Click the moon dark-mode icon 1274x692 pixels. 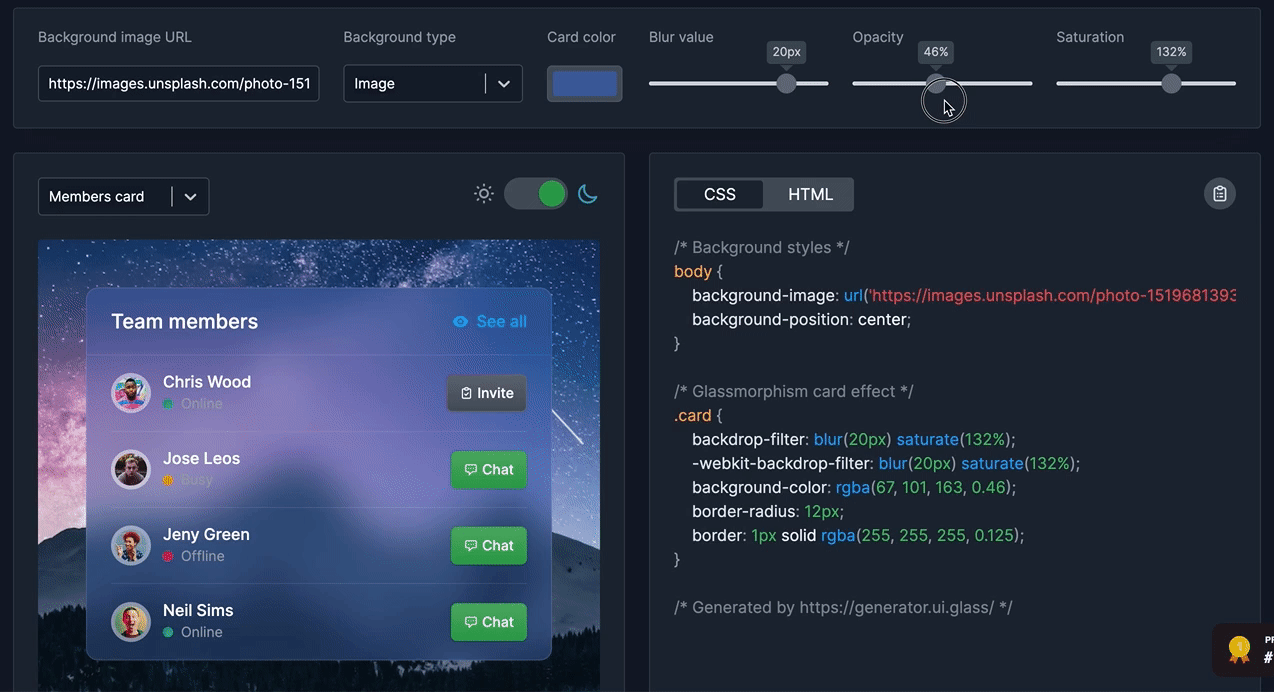pyautogui.click(x=588, y=194)
